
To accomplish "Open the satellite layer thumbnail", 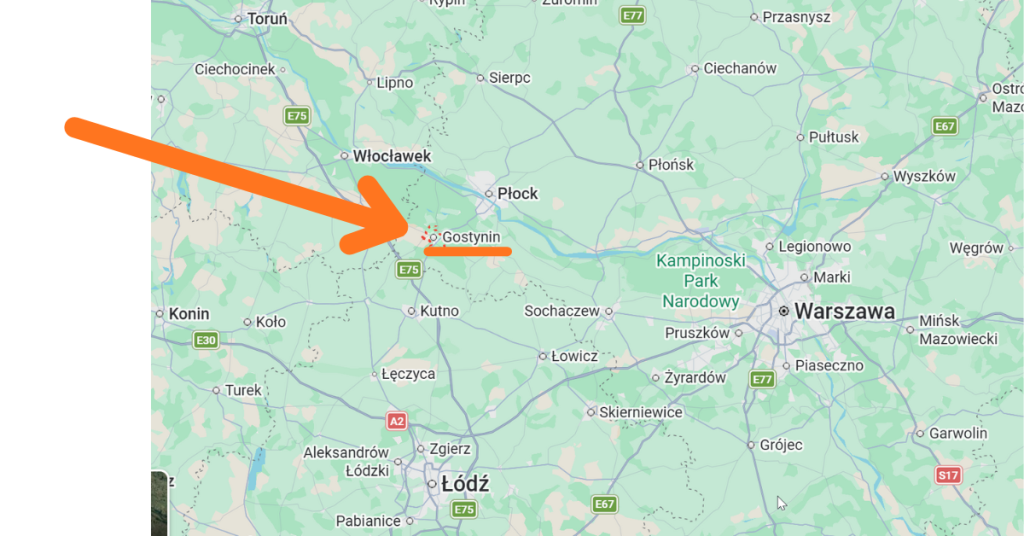I will [x=159, y=503].
